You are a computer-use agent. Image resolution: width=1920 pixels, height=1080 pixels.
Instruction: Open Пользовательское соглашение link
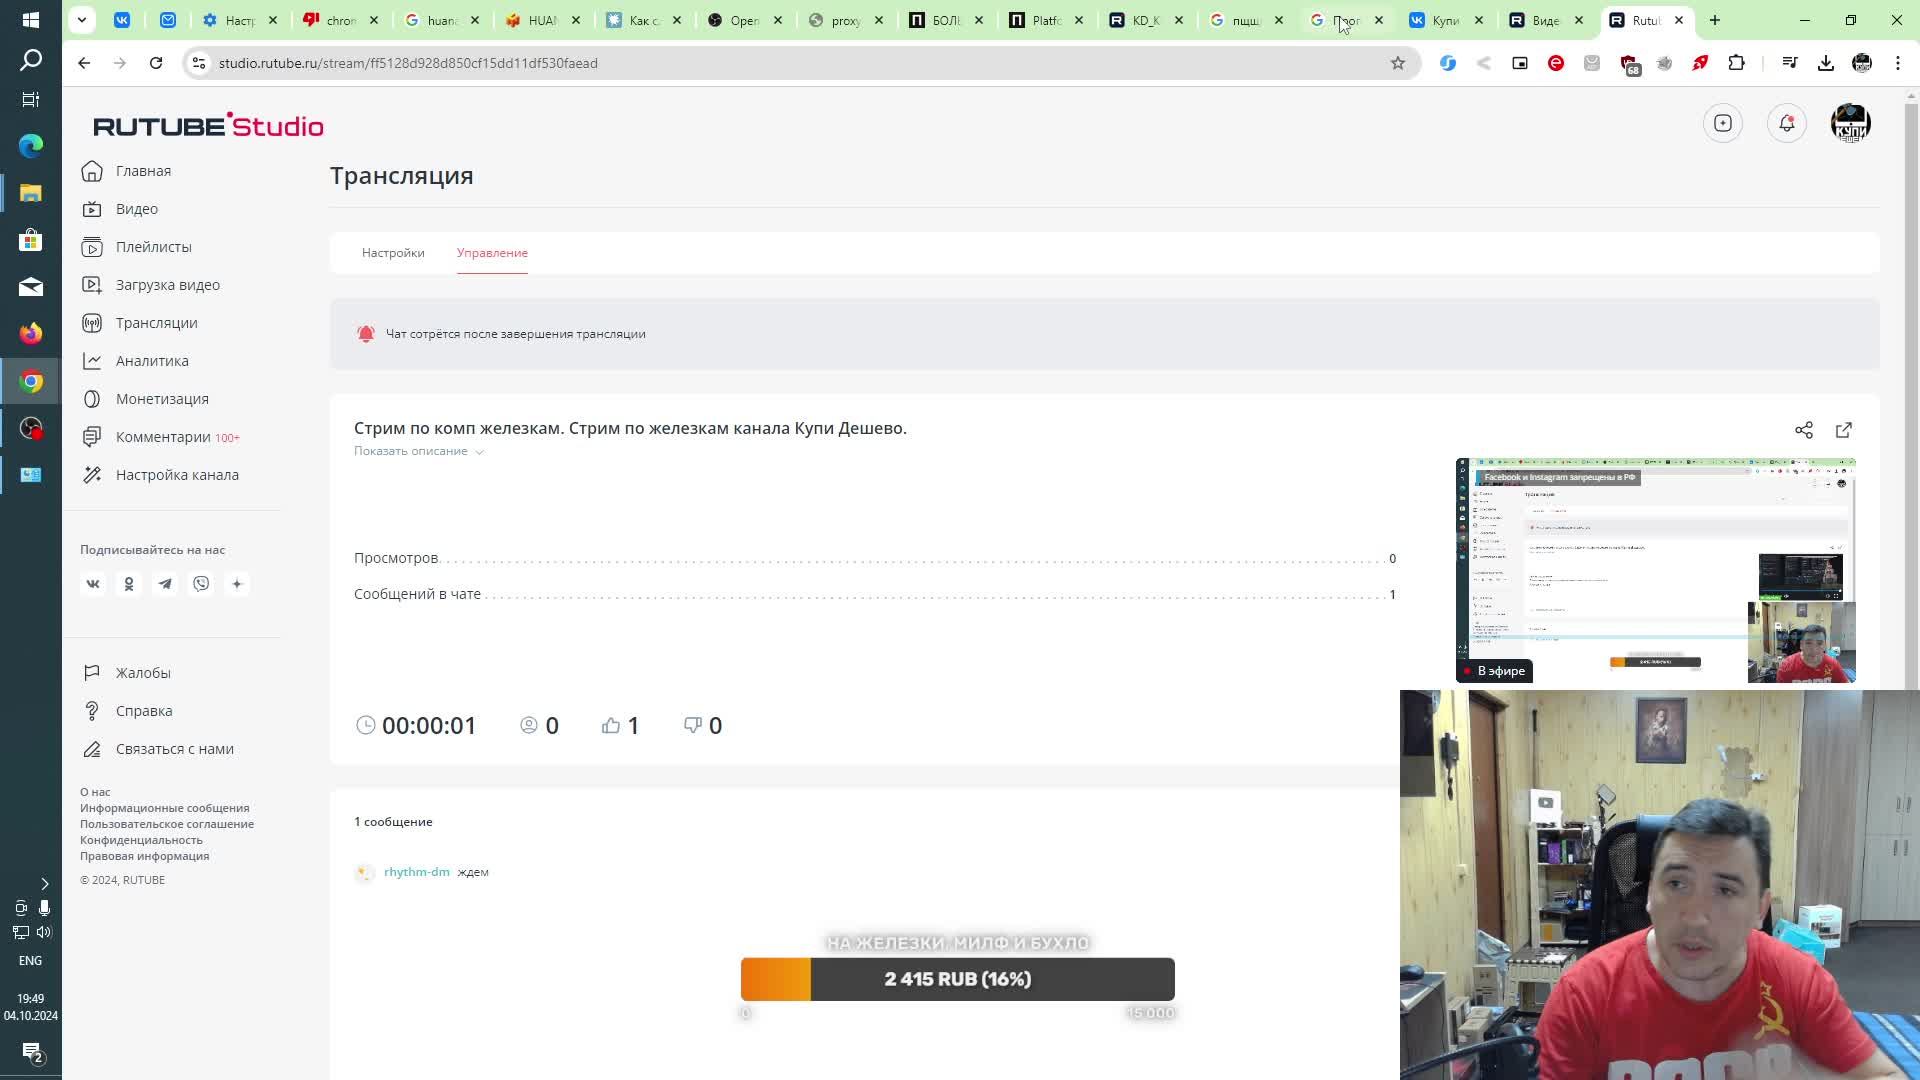pyautogui.click(x=167, y=824)
